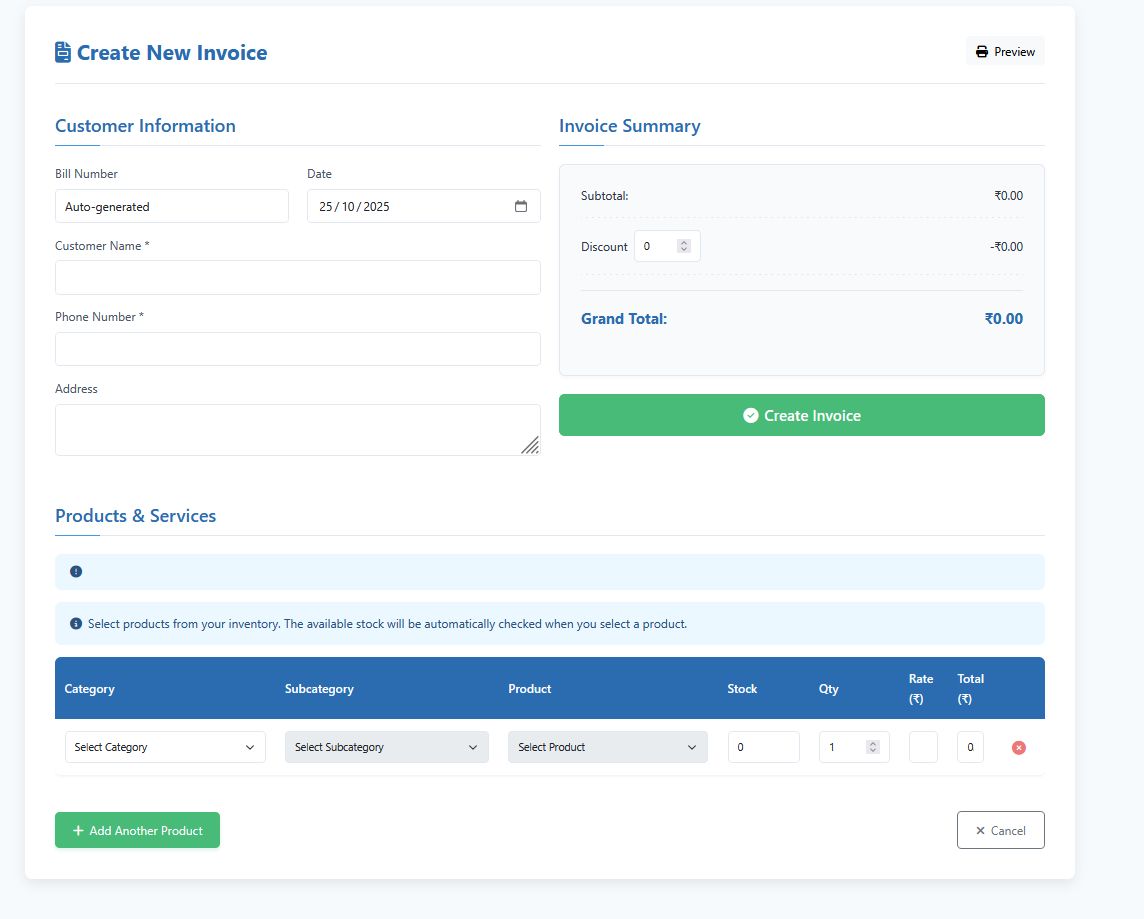Click the X icon inside the Cancel button

tap(980, 830)
